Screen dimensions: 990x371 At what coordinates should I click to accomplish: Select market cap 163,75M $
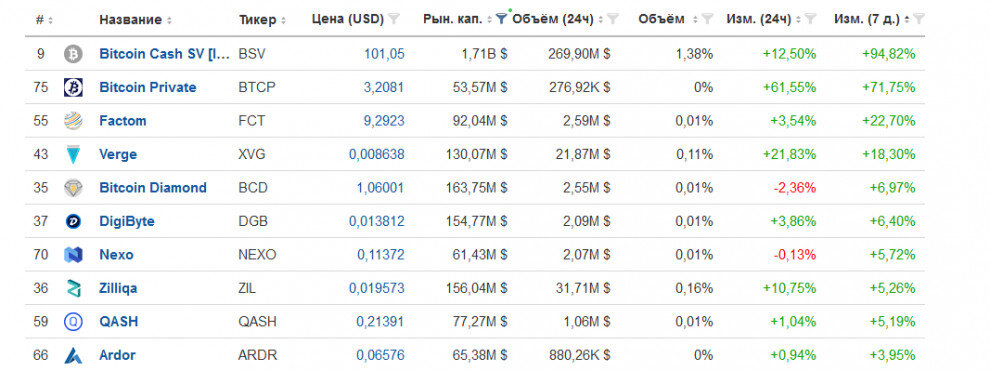coord(476,188)
